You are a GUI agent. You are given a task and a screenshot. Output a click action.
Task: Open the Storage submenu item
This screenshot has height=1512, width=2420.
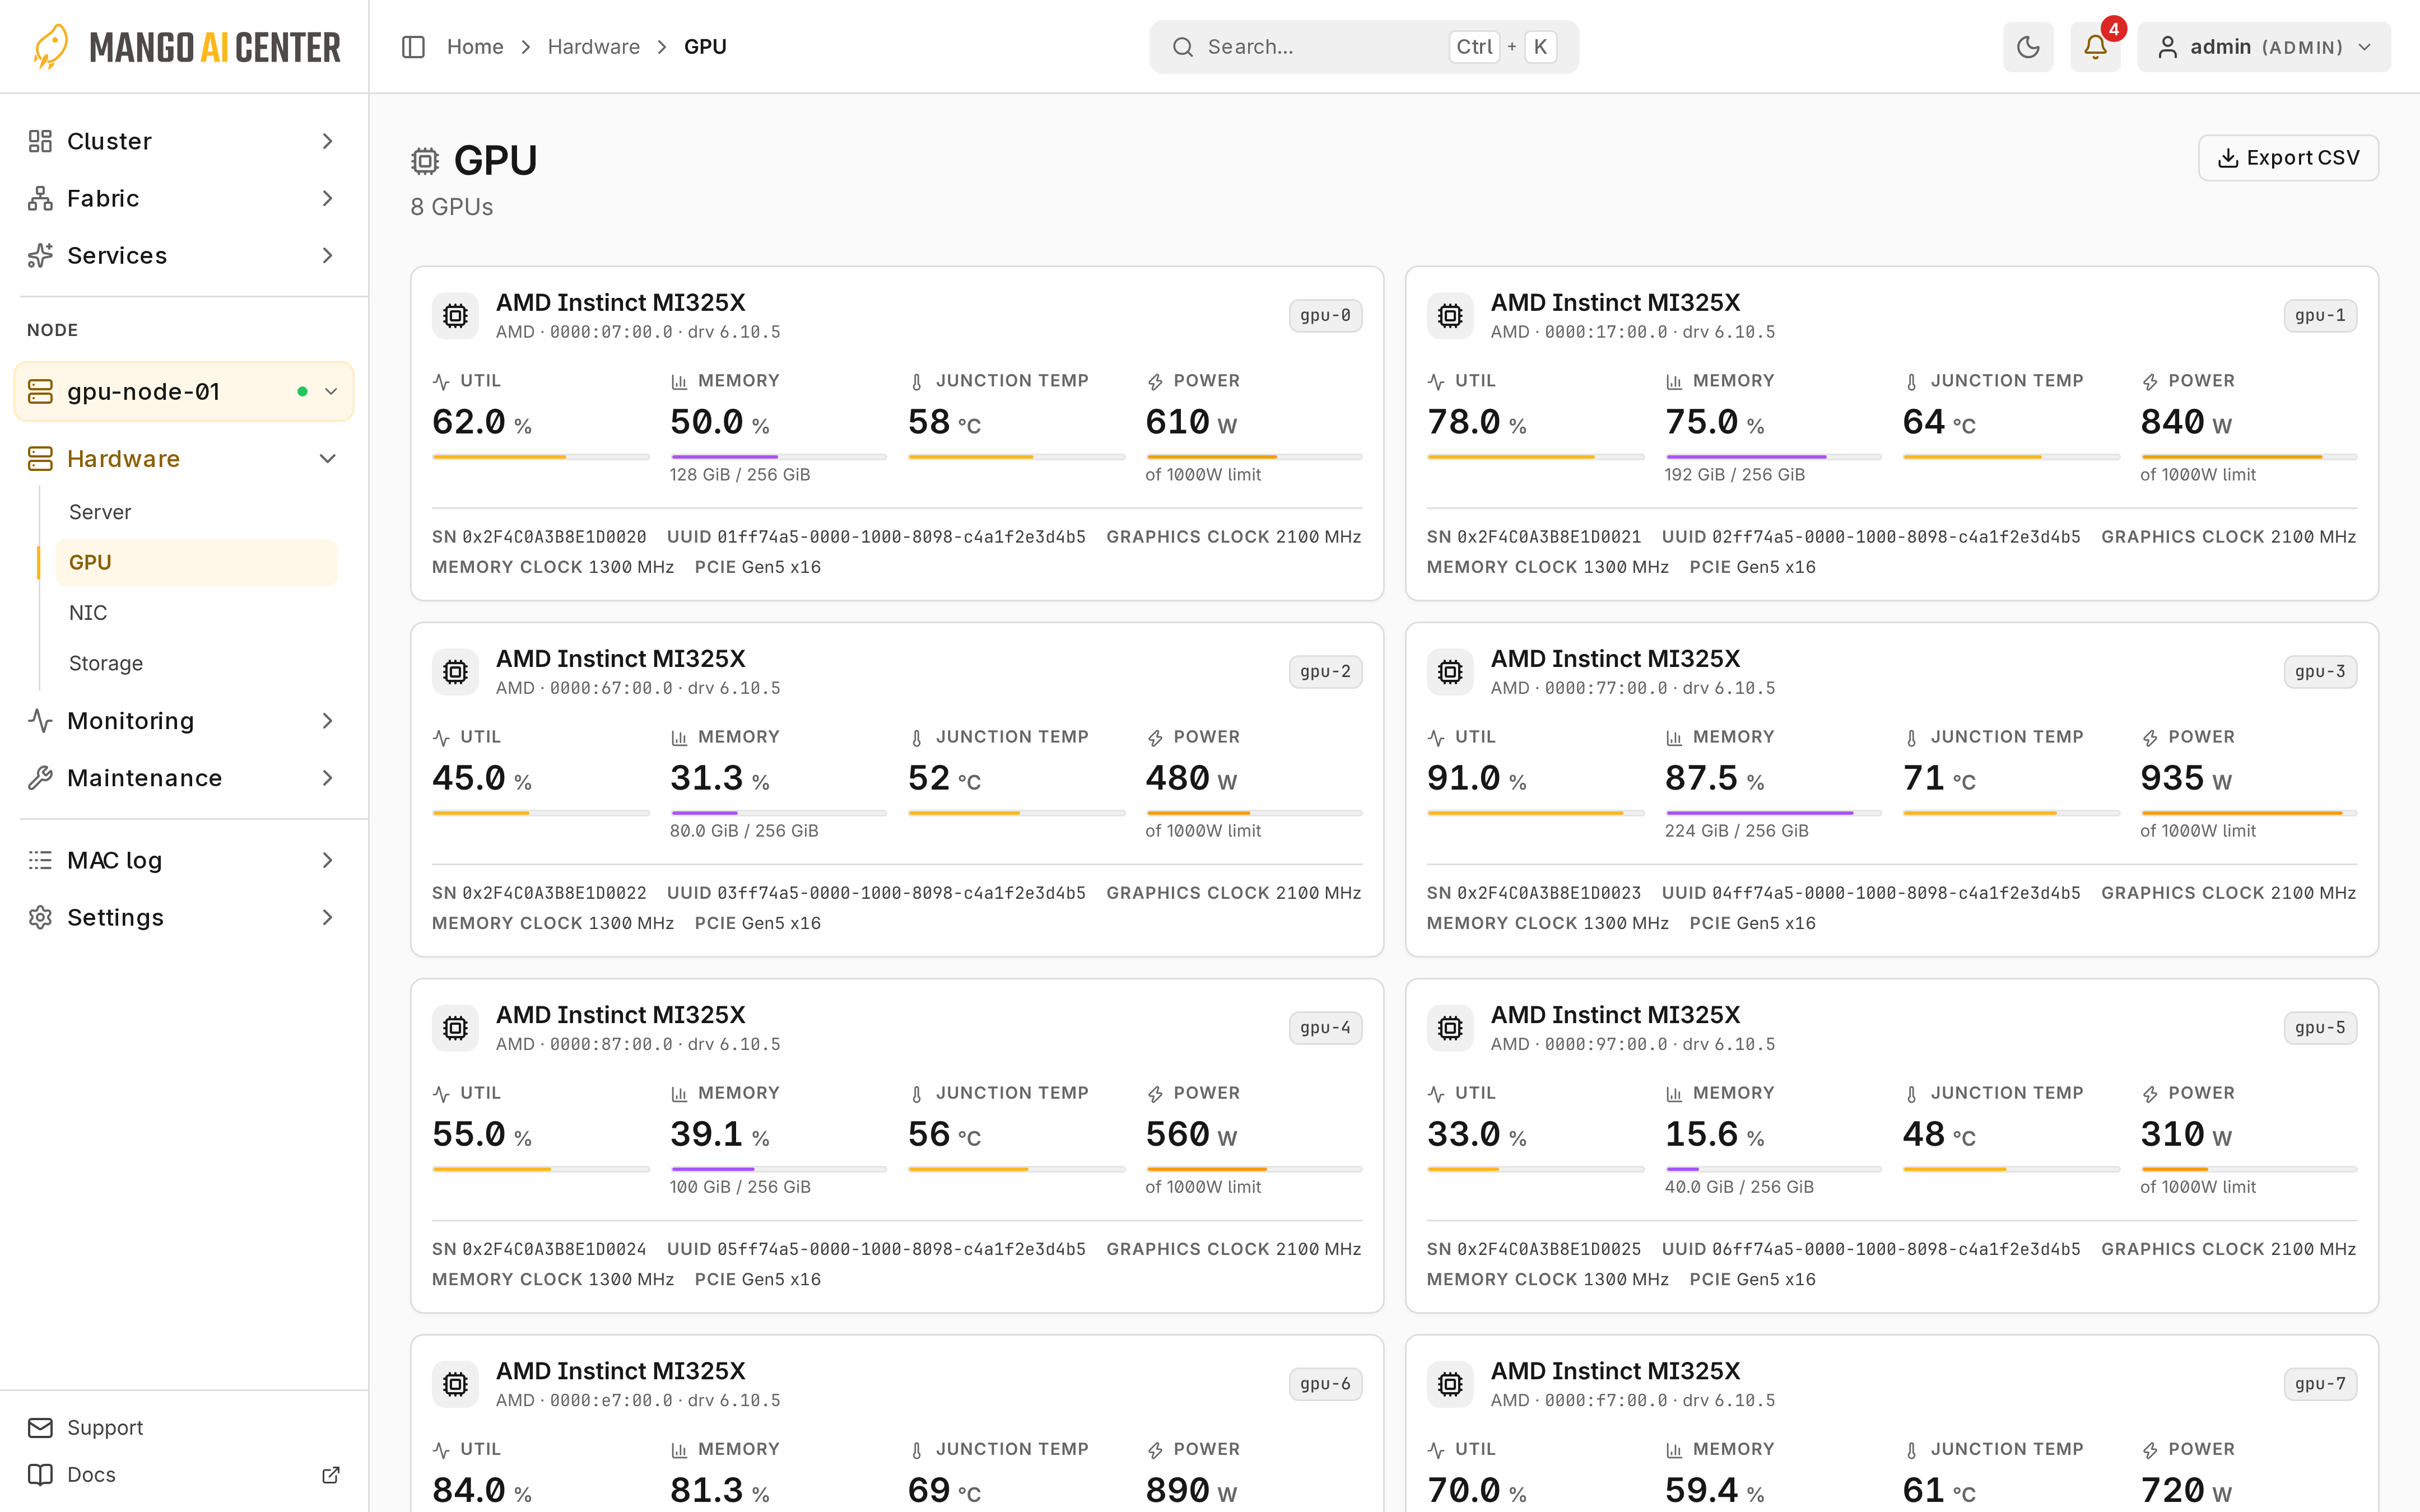196,663
